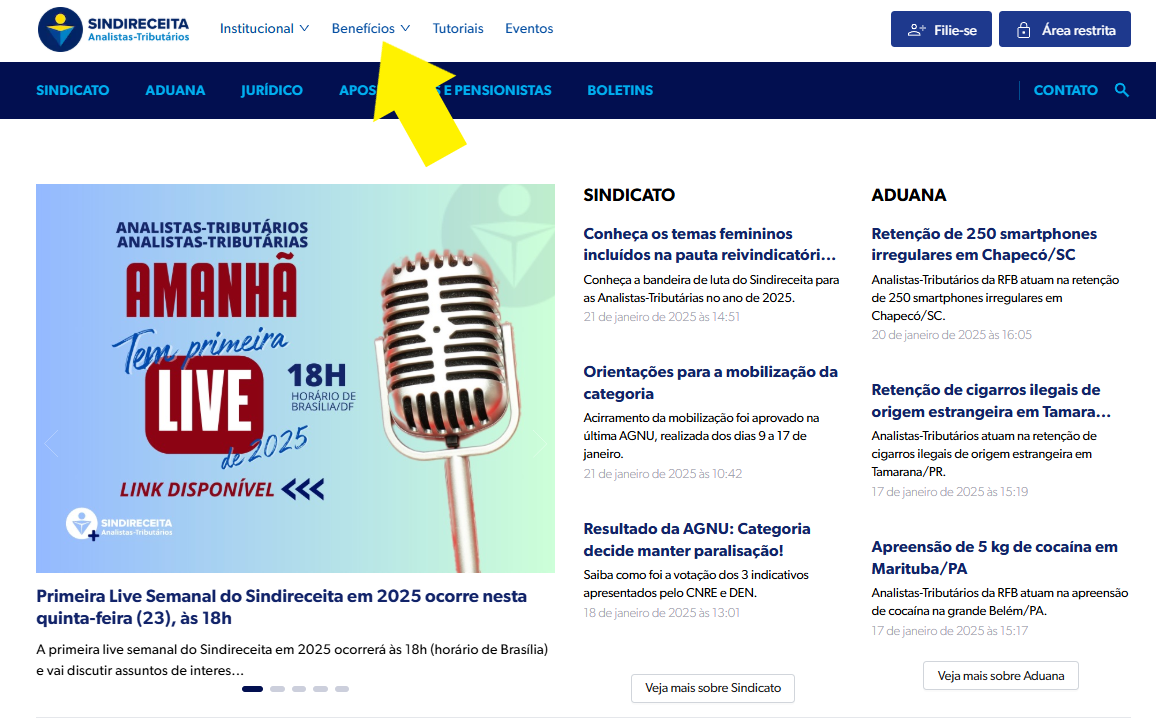Select the JURÍDICO navigation tab
Image resolution: width=1156 pixels, height=722 pixels.
271,90
